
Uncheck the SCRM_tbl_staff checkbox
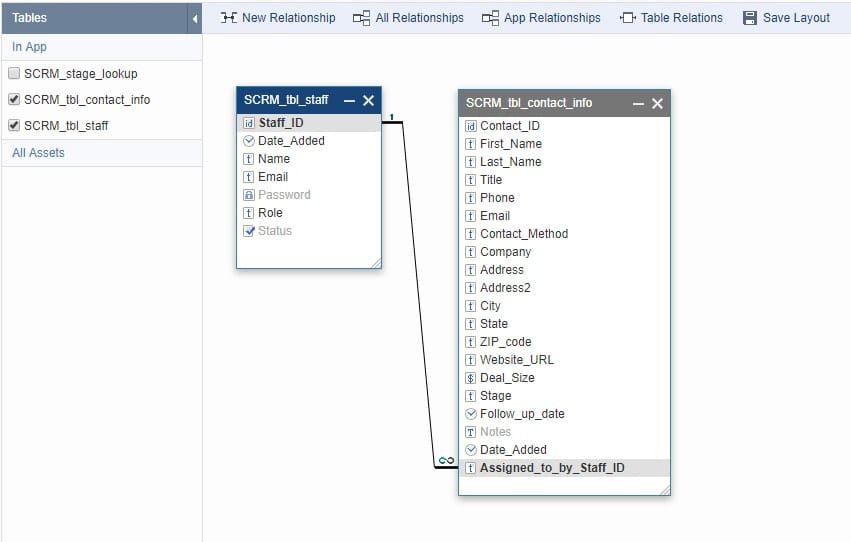point(14,126)
